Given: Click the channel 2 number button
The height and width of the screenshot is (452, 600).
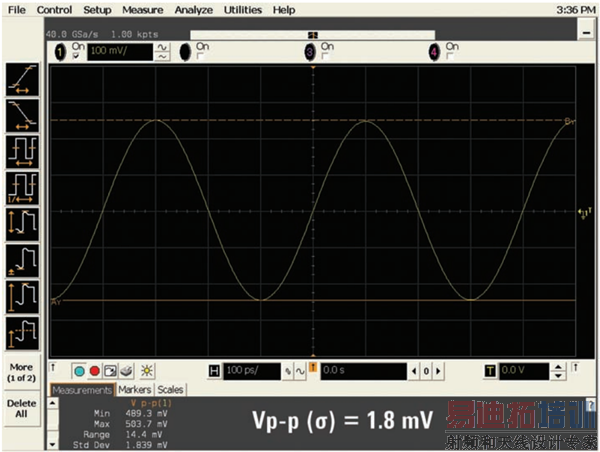Looking at the screenshot, I should tap(185, 52).
